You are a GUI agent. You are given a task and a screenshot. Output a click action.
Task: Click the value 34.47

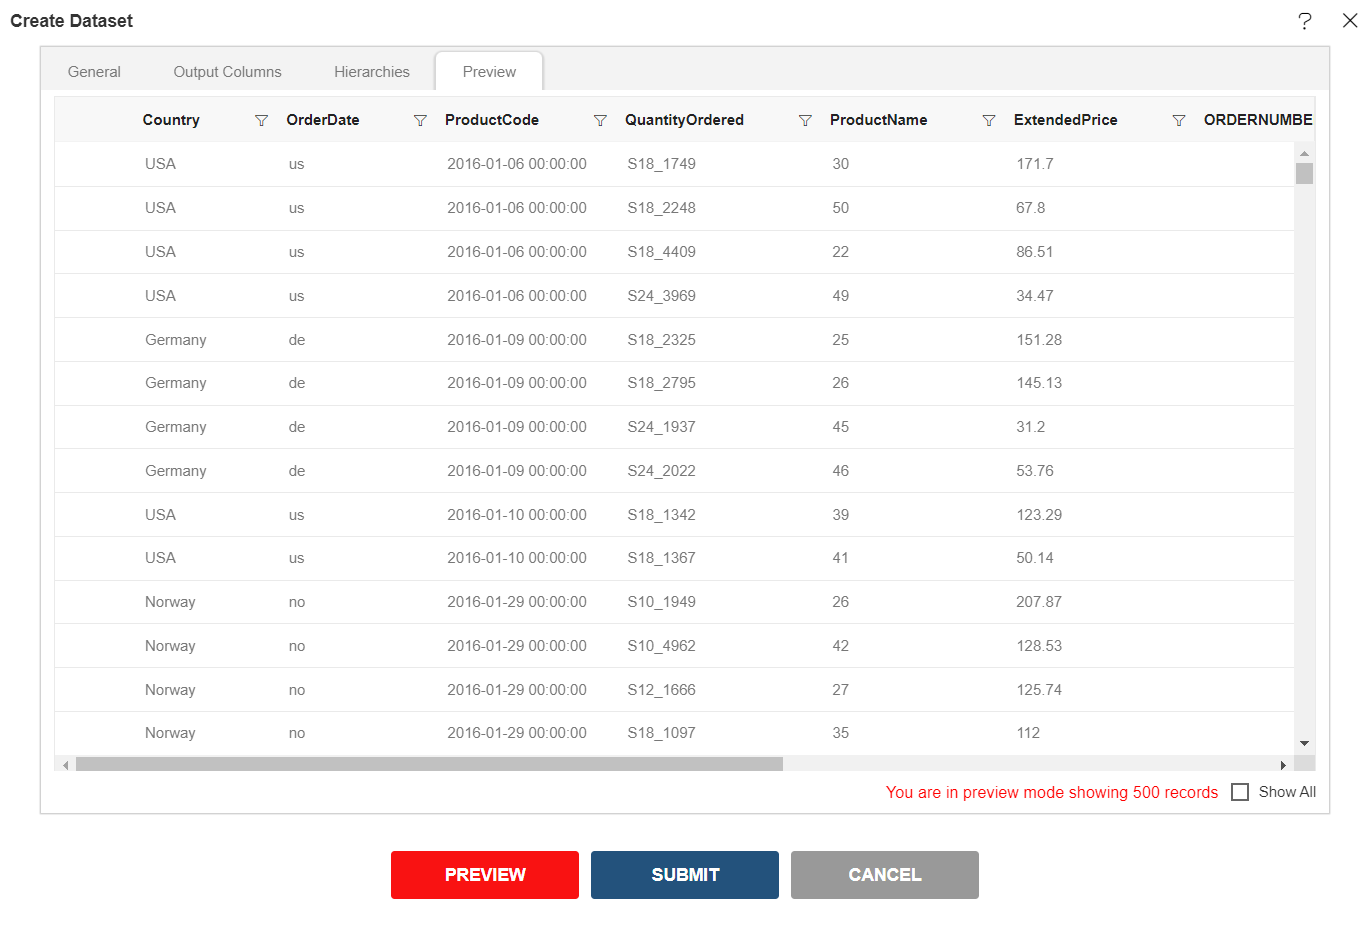point(1035,296)
